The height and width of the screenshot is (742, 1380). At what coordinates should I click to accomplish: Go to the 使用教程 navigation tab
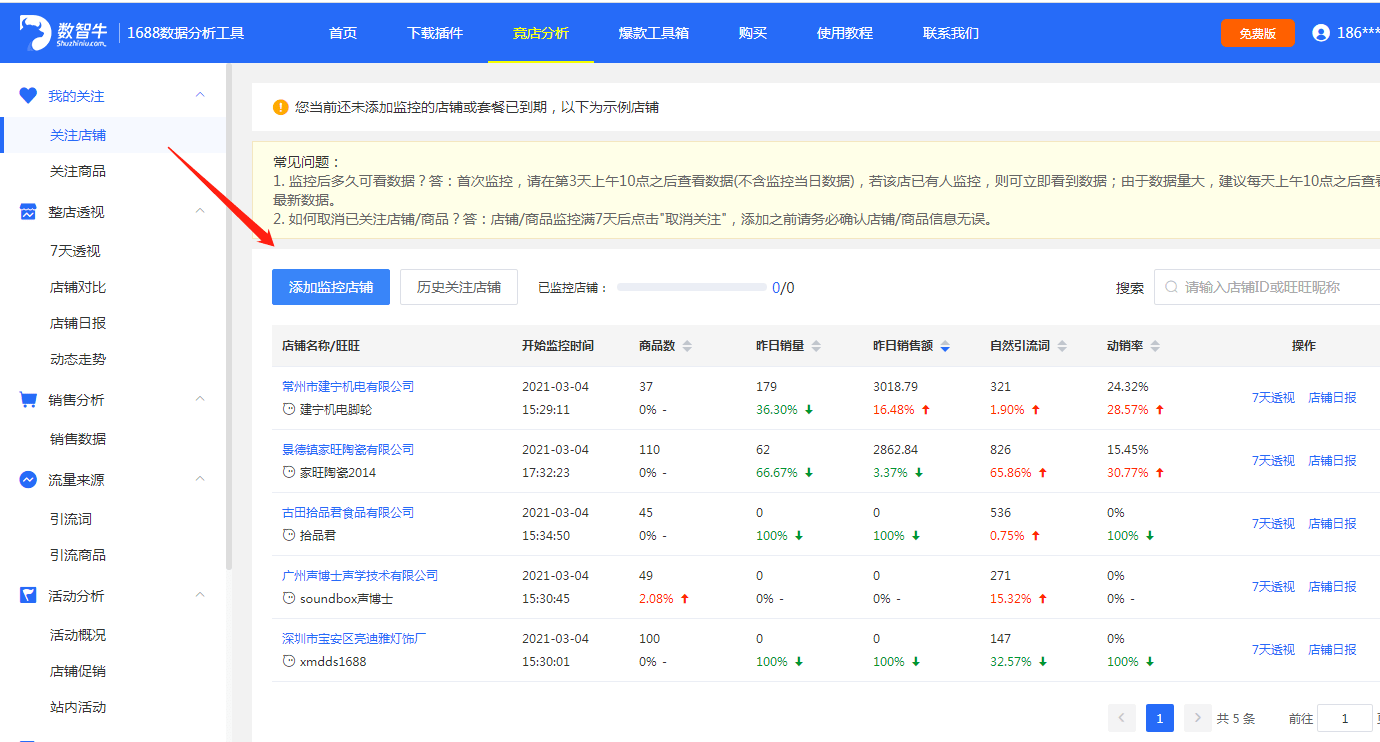click(844, 33)
